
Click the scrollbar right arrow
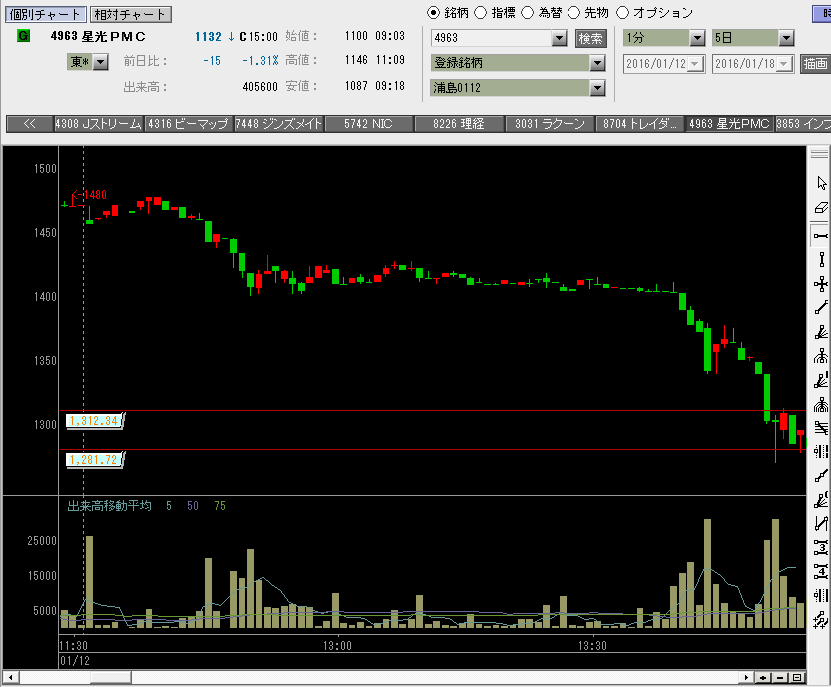pos(746,677)
